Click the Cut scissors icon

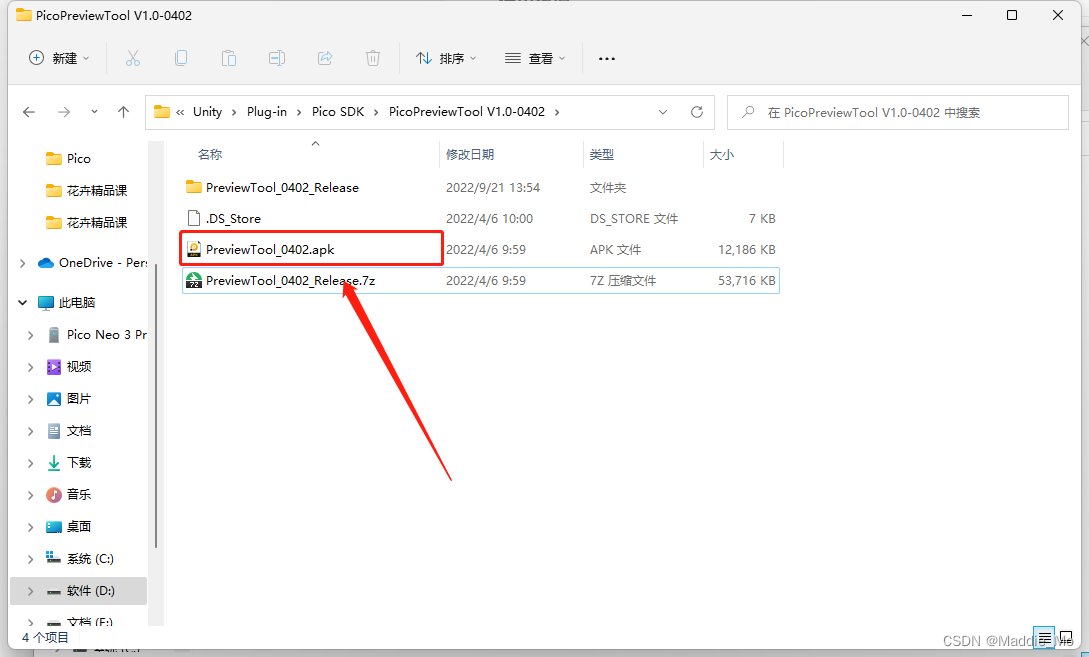[133, 58]
